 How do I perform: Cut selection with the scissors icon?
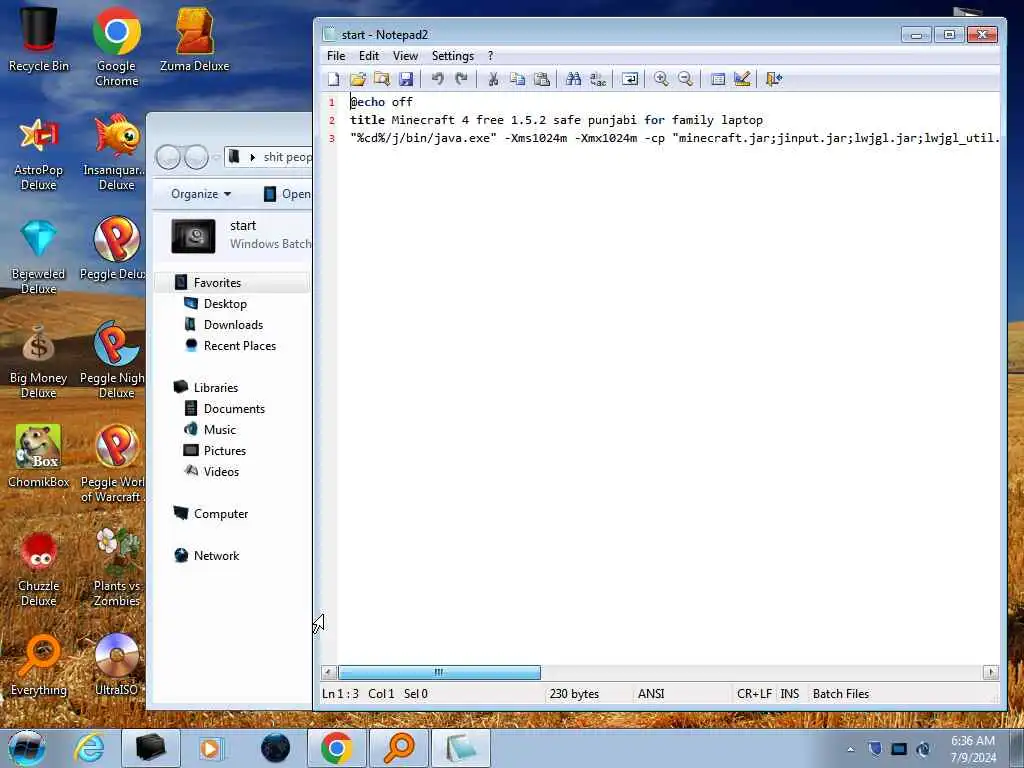click(494, 80)
